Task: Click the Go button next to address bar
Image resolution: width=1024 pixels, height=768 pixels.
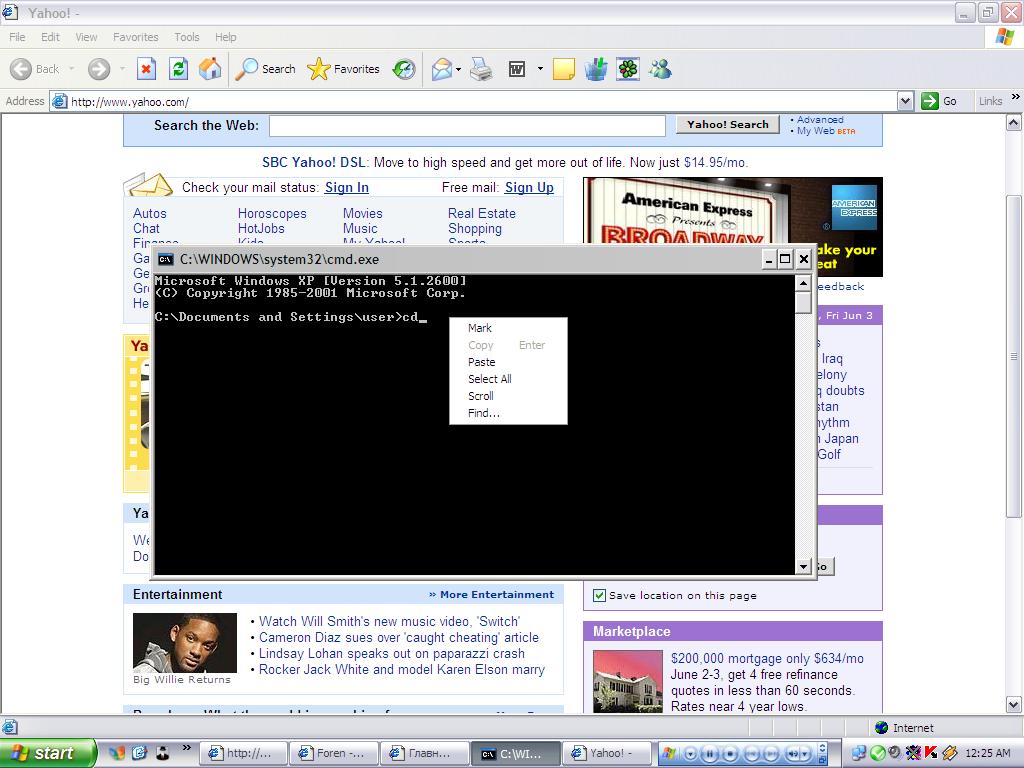Action: click(x=939, y=101)
